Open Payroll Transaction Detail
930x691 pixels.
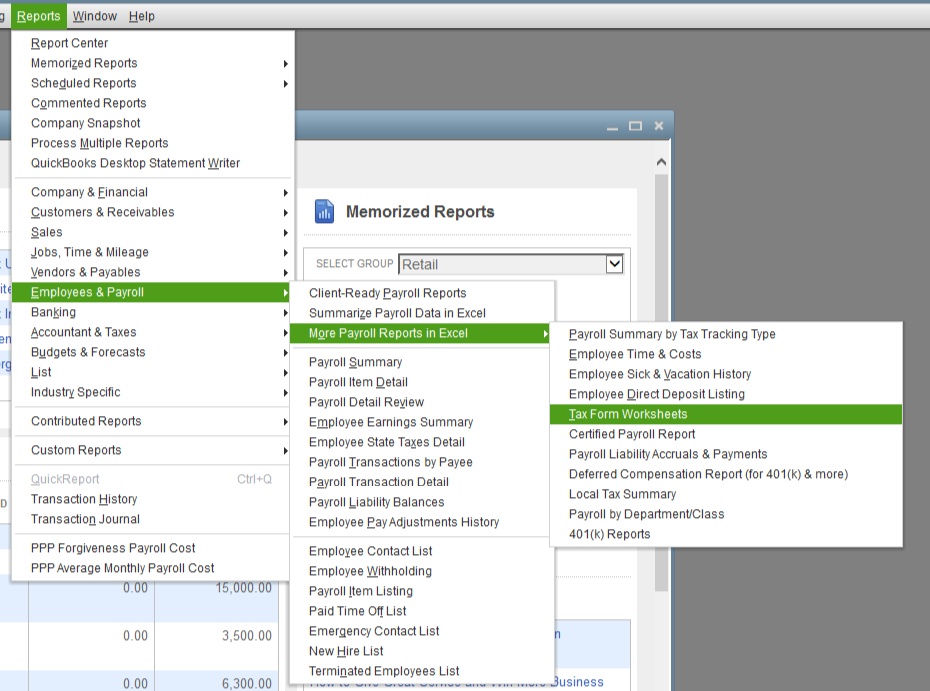[x=422, y=482]
